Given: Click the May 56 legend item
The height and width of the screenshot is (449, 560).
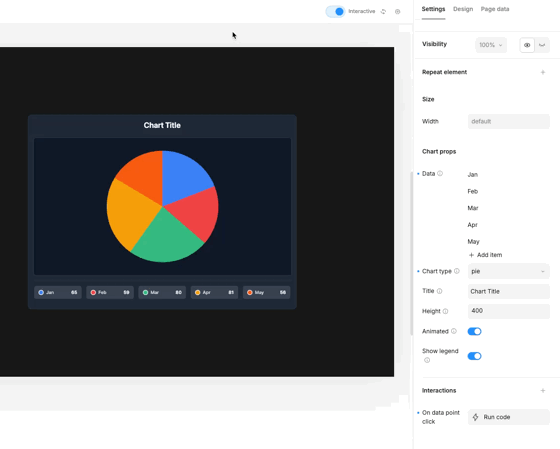Looking at the screenshot, I should pos(266,293).
